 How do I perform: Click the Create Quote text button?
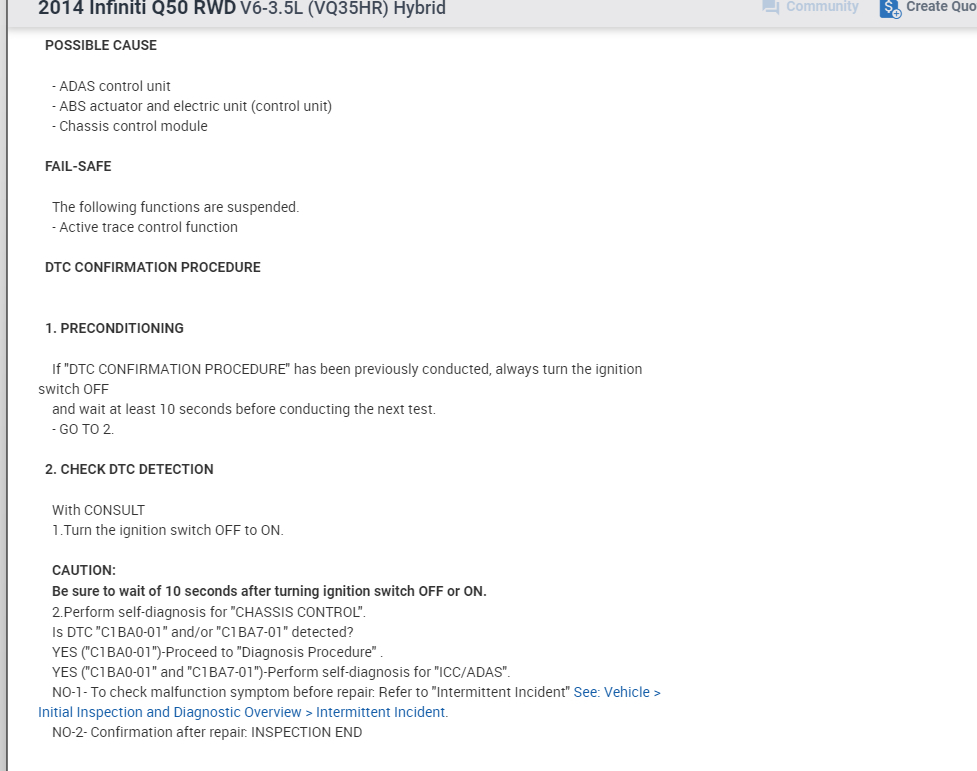point(940,7)
